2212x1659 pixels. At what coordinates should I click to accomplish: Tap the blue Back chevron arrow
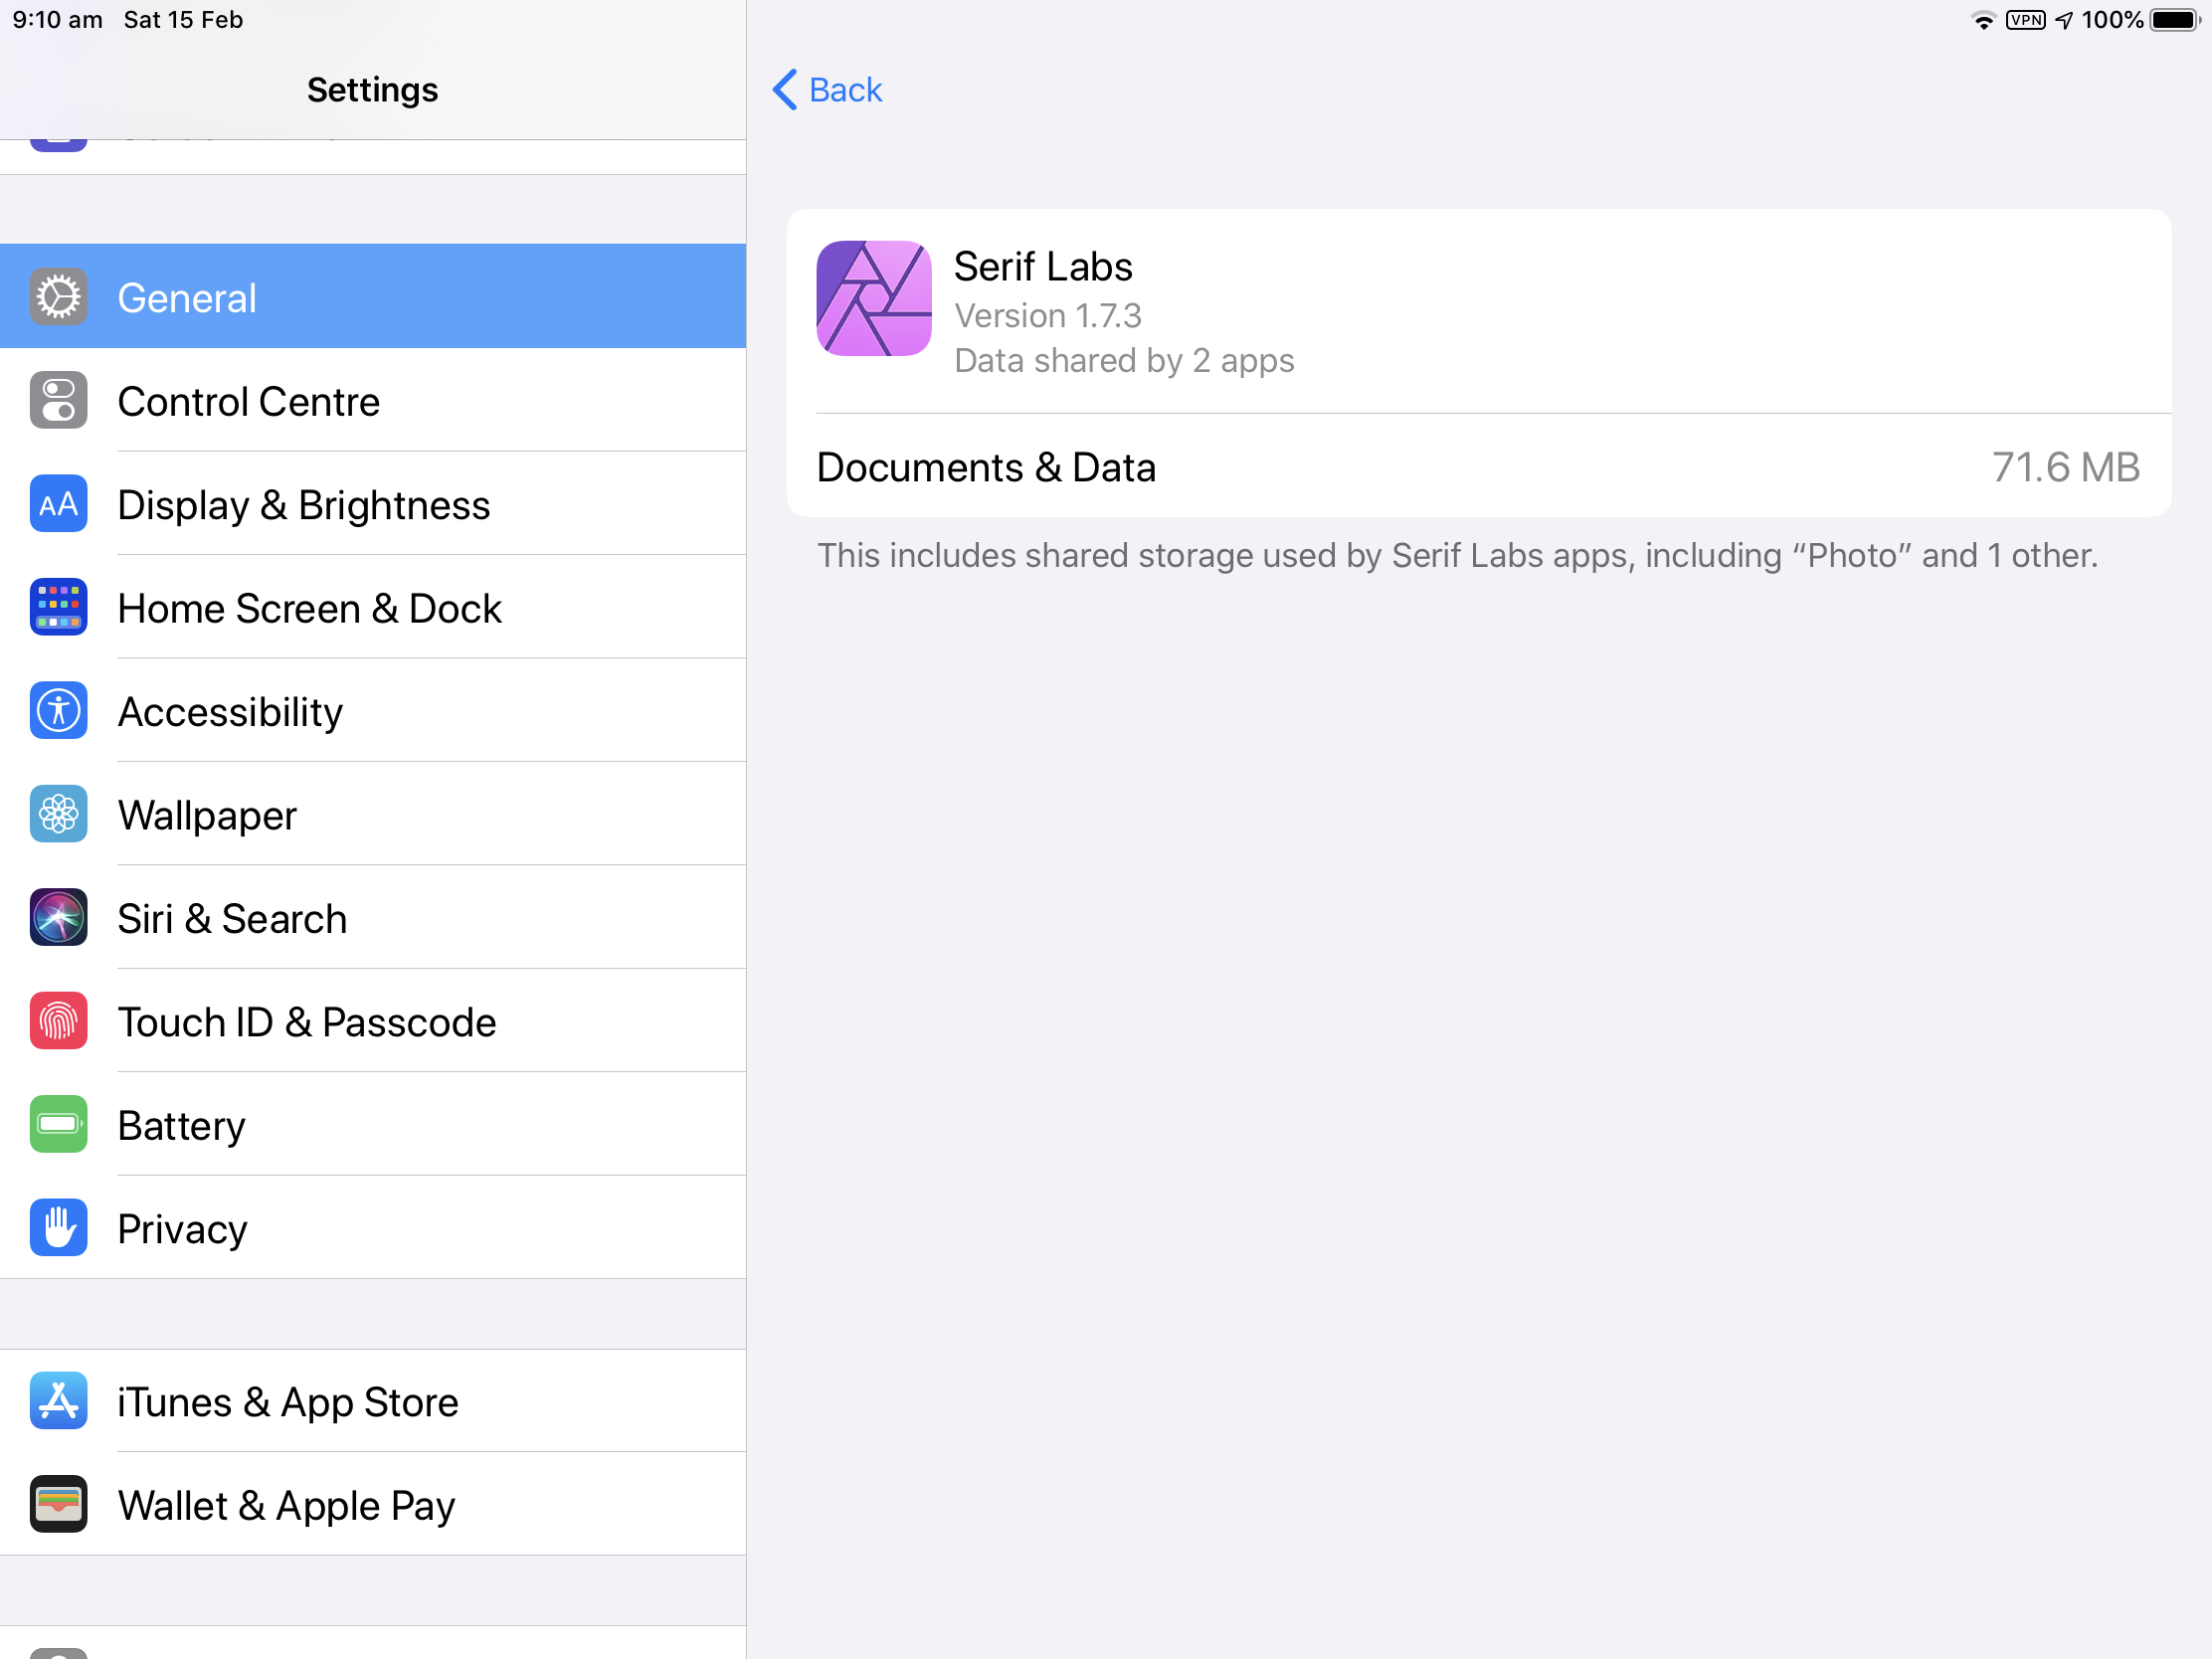pos(785,90)
